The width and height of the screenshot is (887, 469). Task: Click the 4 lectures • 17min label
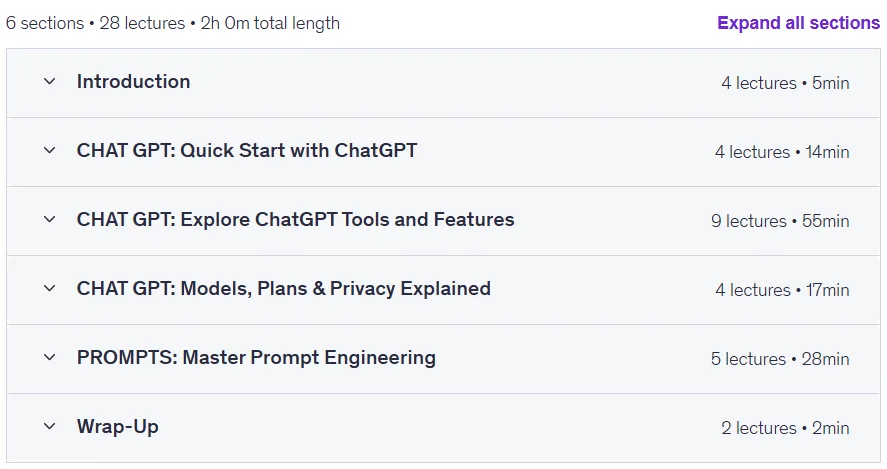(x=782, y=290)
